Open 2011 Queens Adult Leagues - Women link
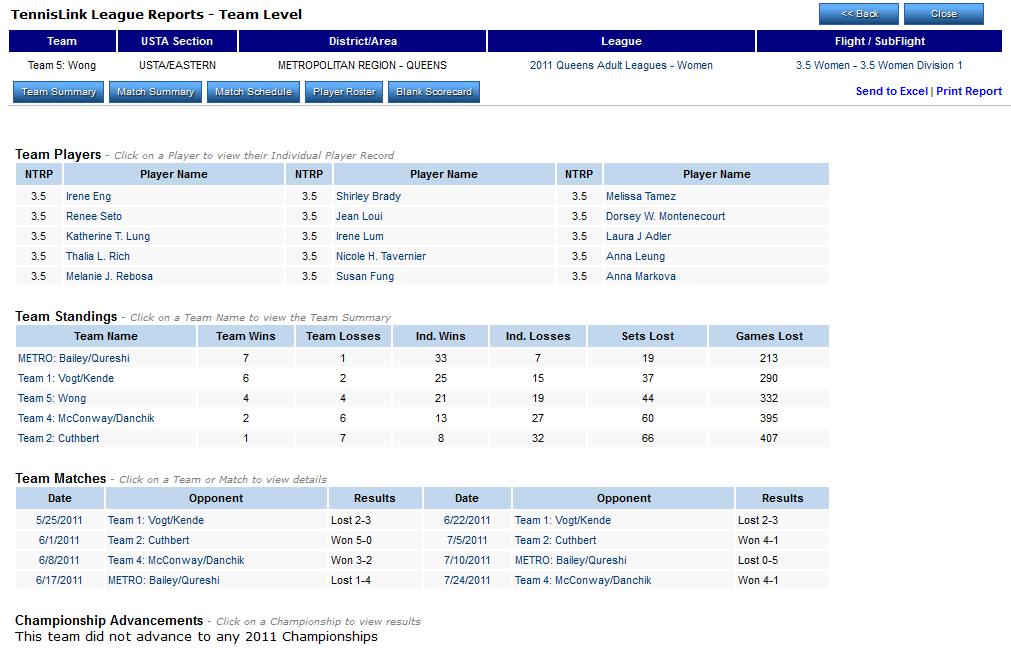Screen dimensions: 1011x653 click(x=621, y=66)
